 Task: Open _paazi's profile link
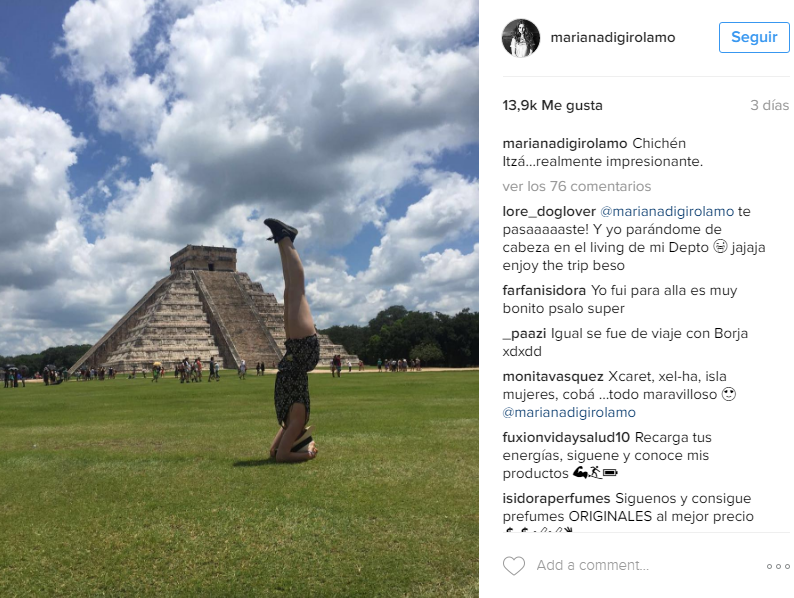pos(524,334)
